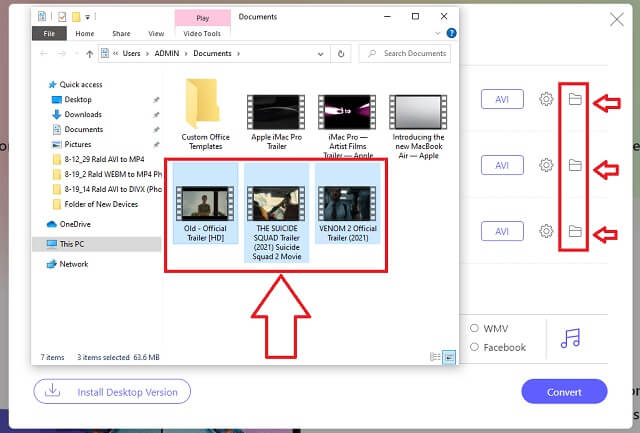Screen dimensions: 640x433
Task: Open settings gear in second AVI row
Action: pos(546,165)
